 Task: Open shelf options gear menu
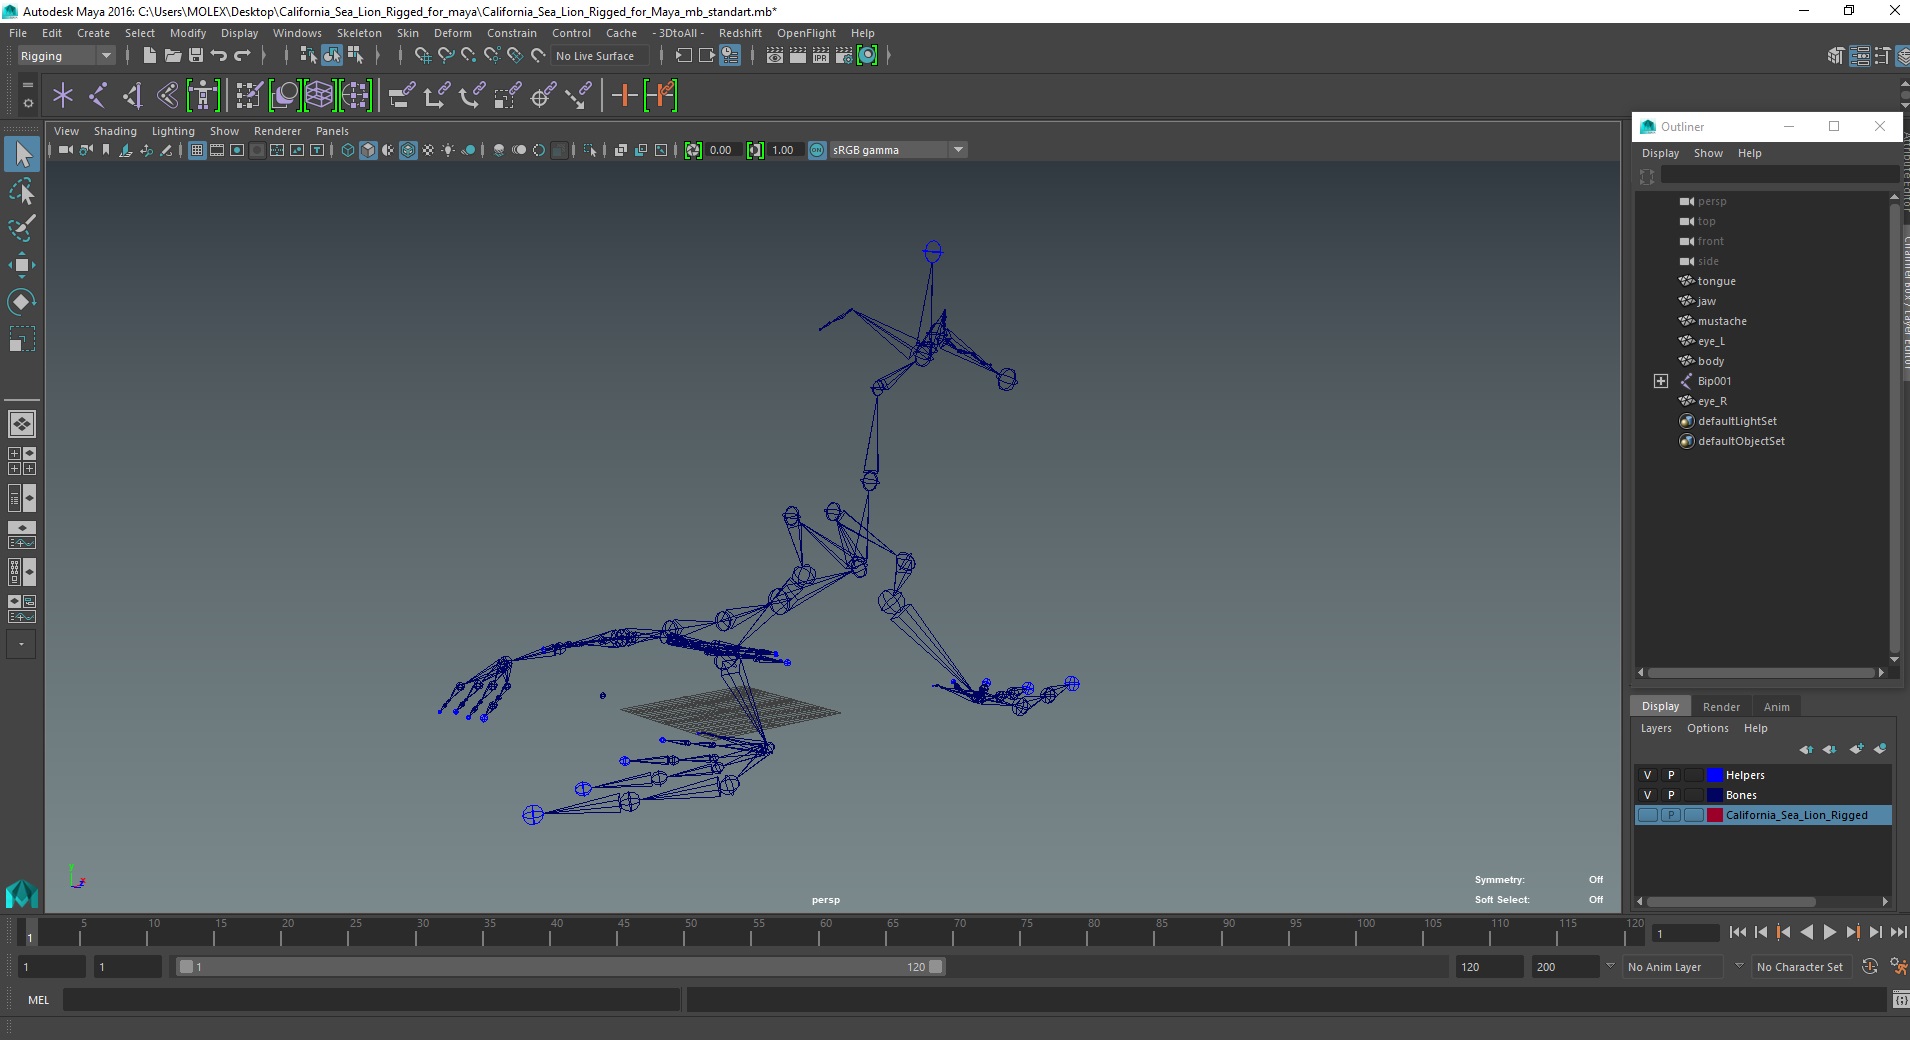point(27,103)
